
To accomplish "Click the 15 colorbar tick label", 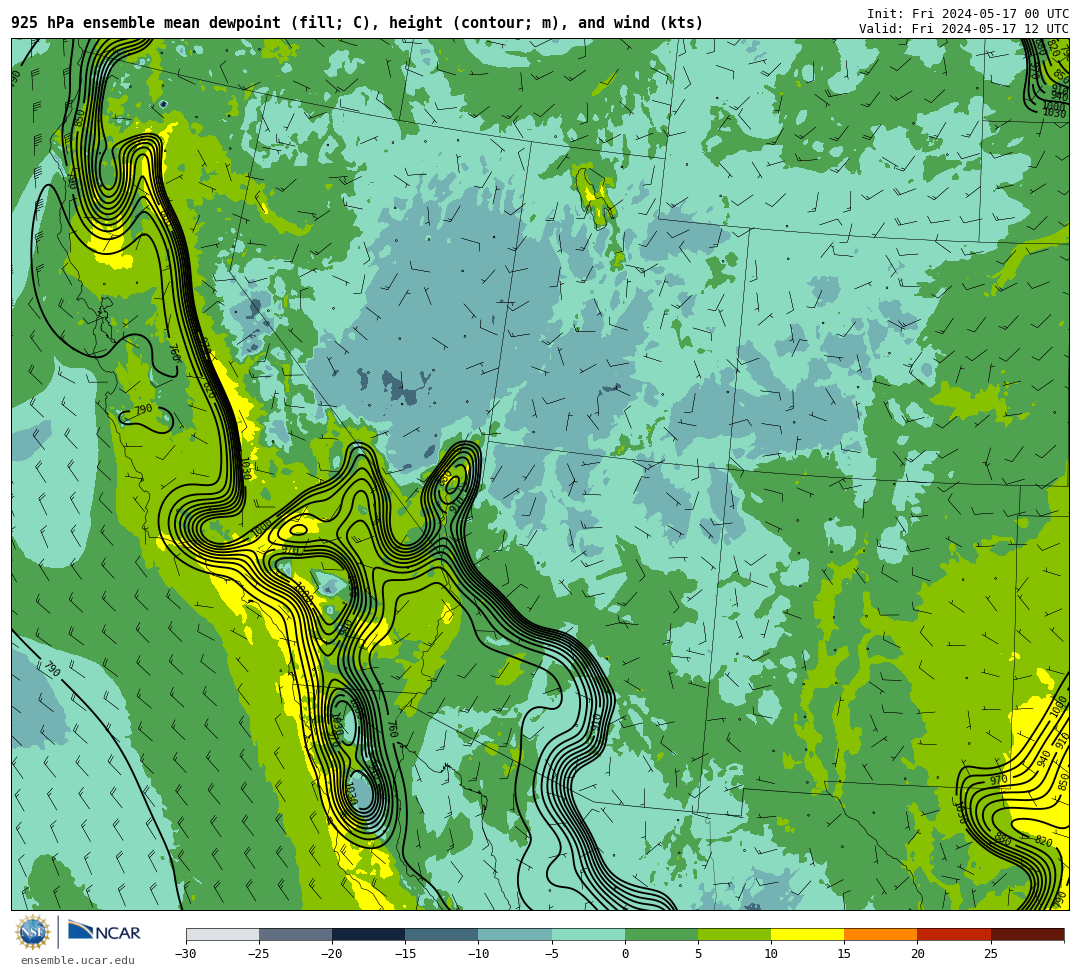I will click(844, 954).
